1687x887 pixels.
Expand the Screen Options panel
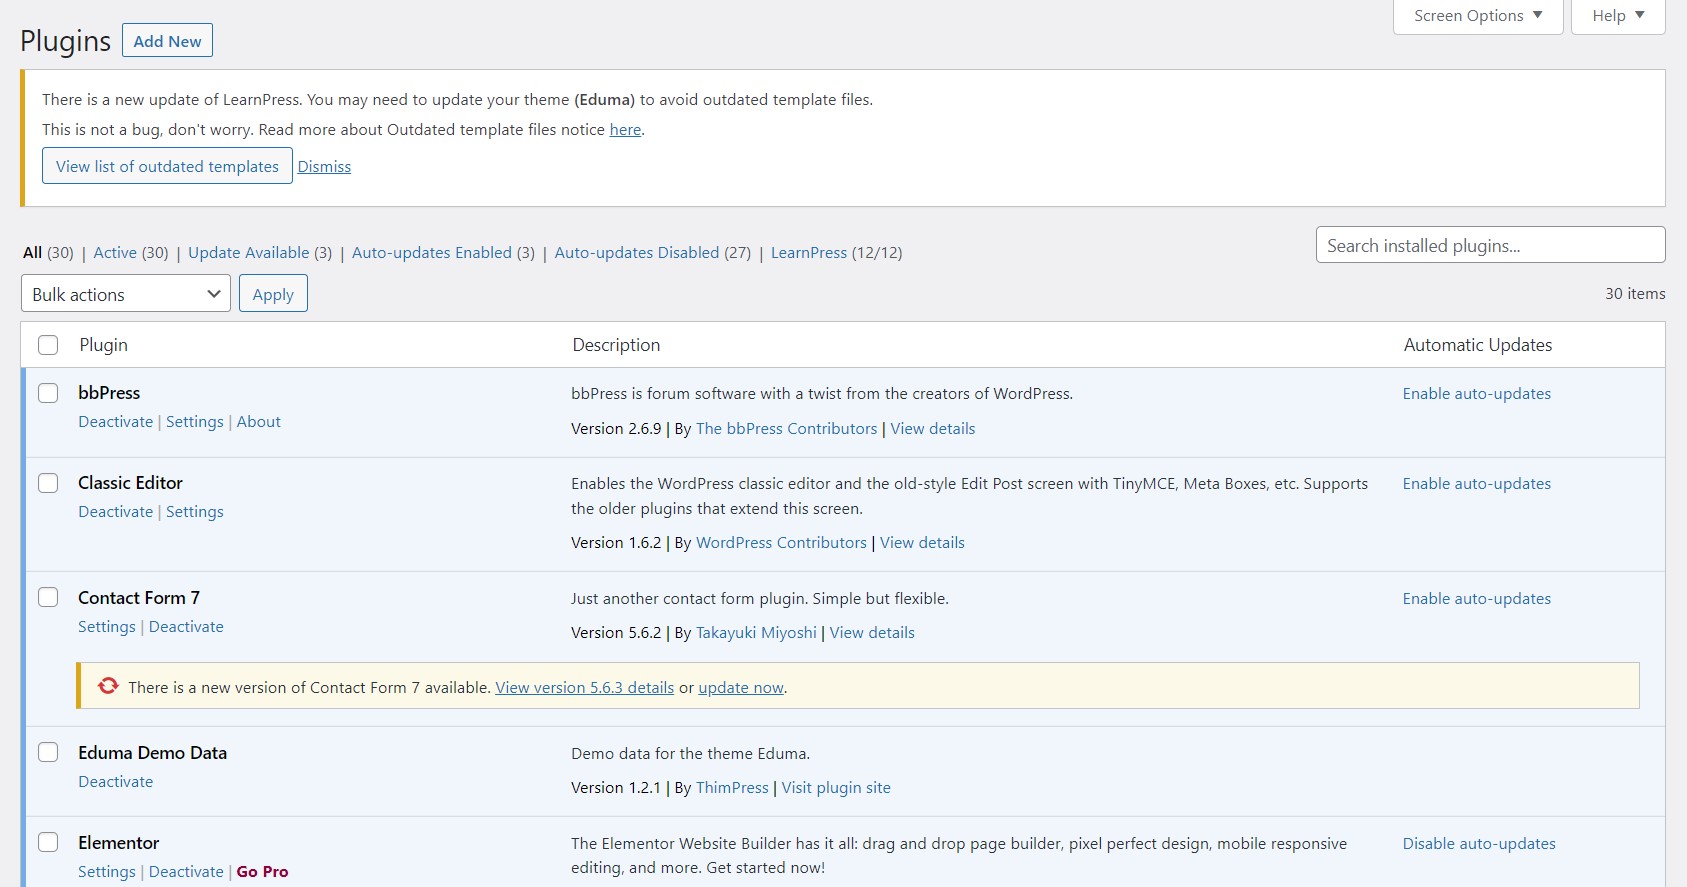(x=1477, y=16)
